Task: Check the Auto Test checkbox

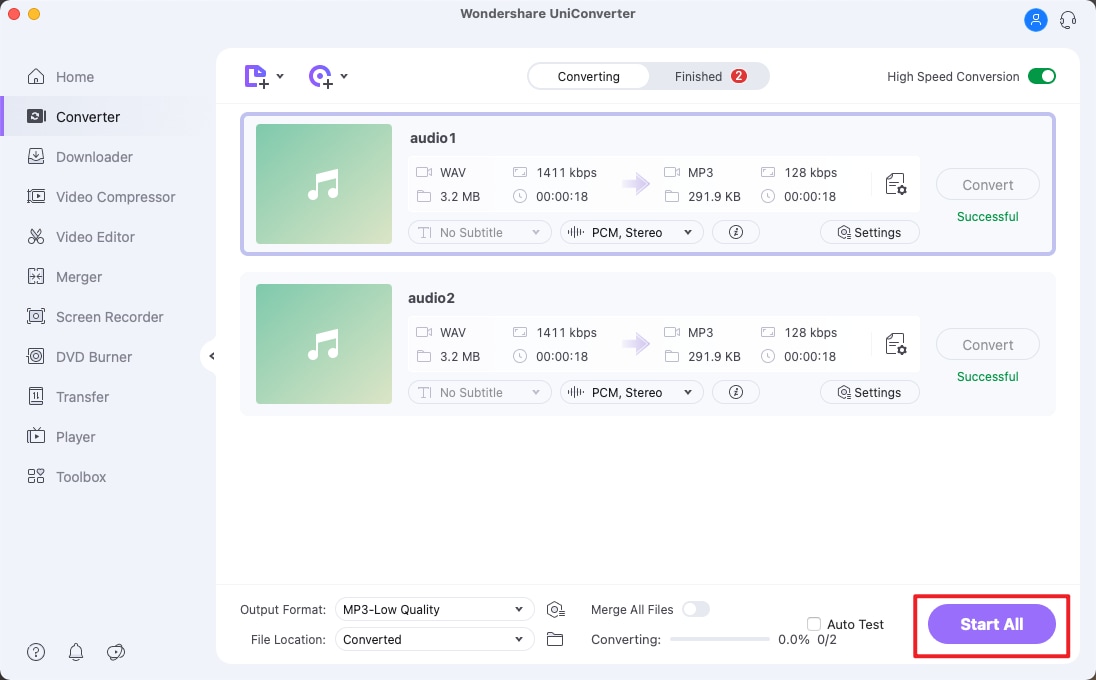Action: tap(814, 623)
